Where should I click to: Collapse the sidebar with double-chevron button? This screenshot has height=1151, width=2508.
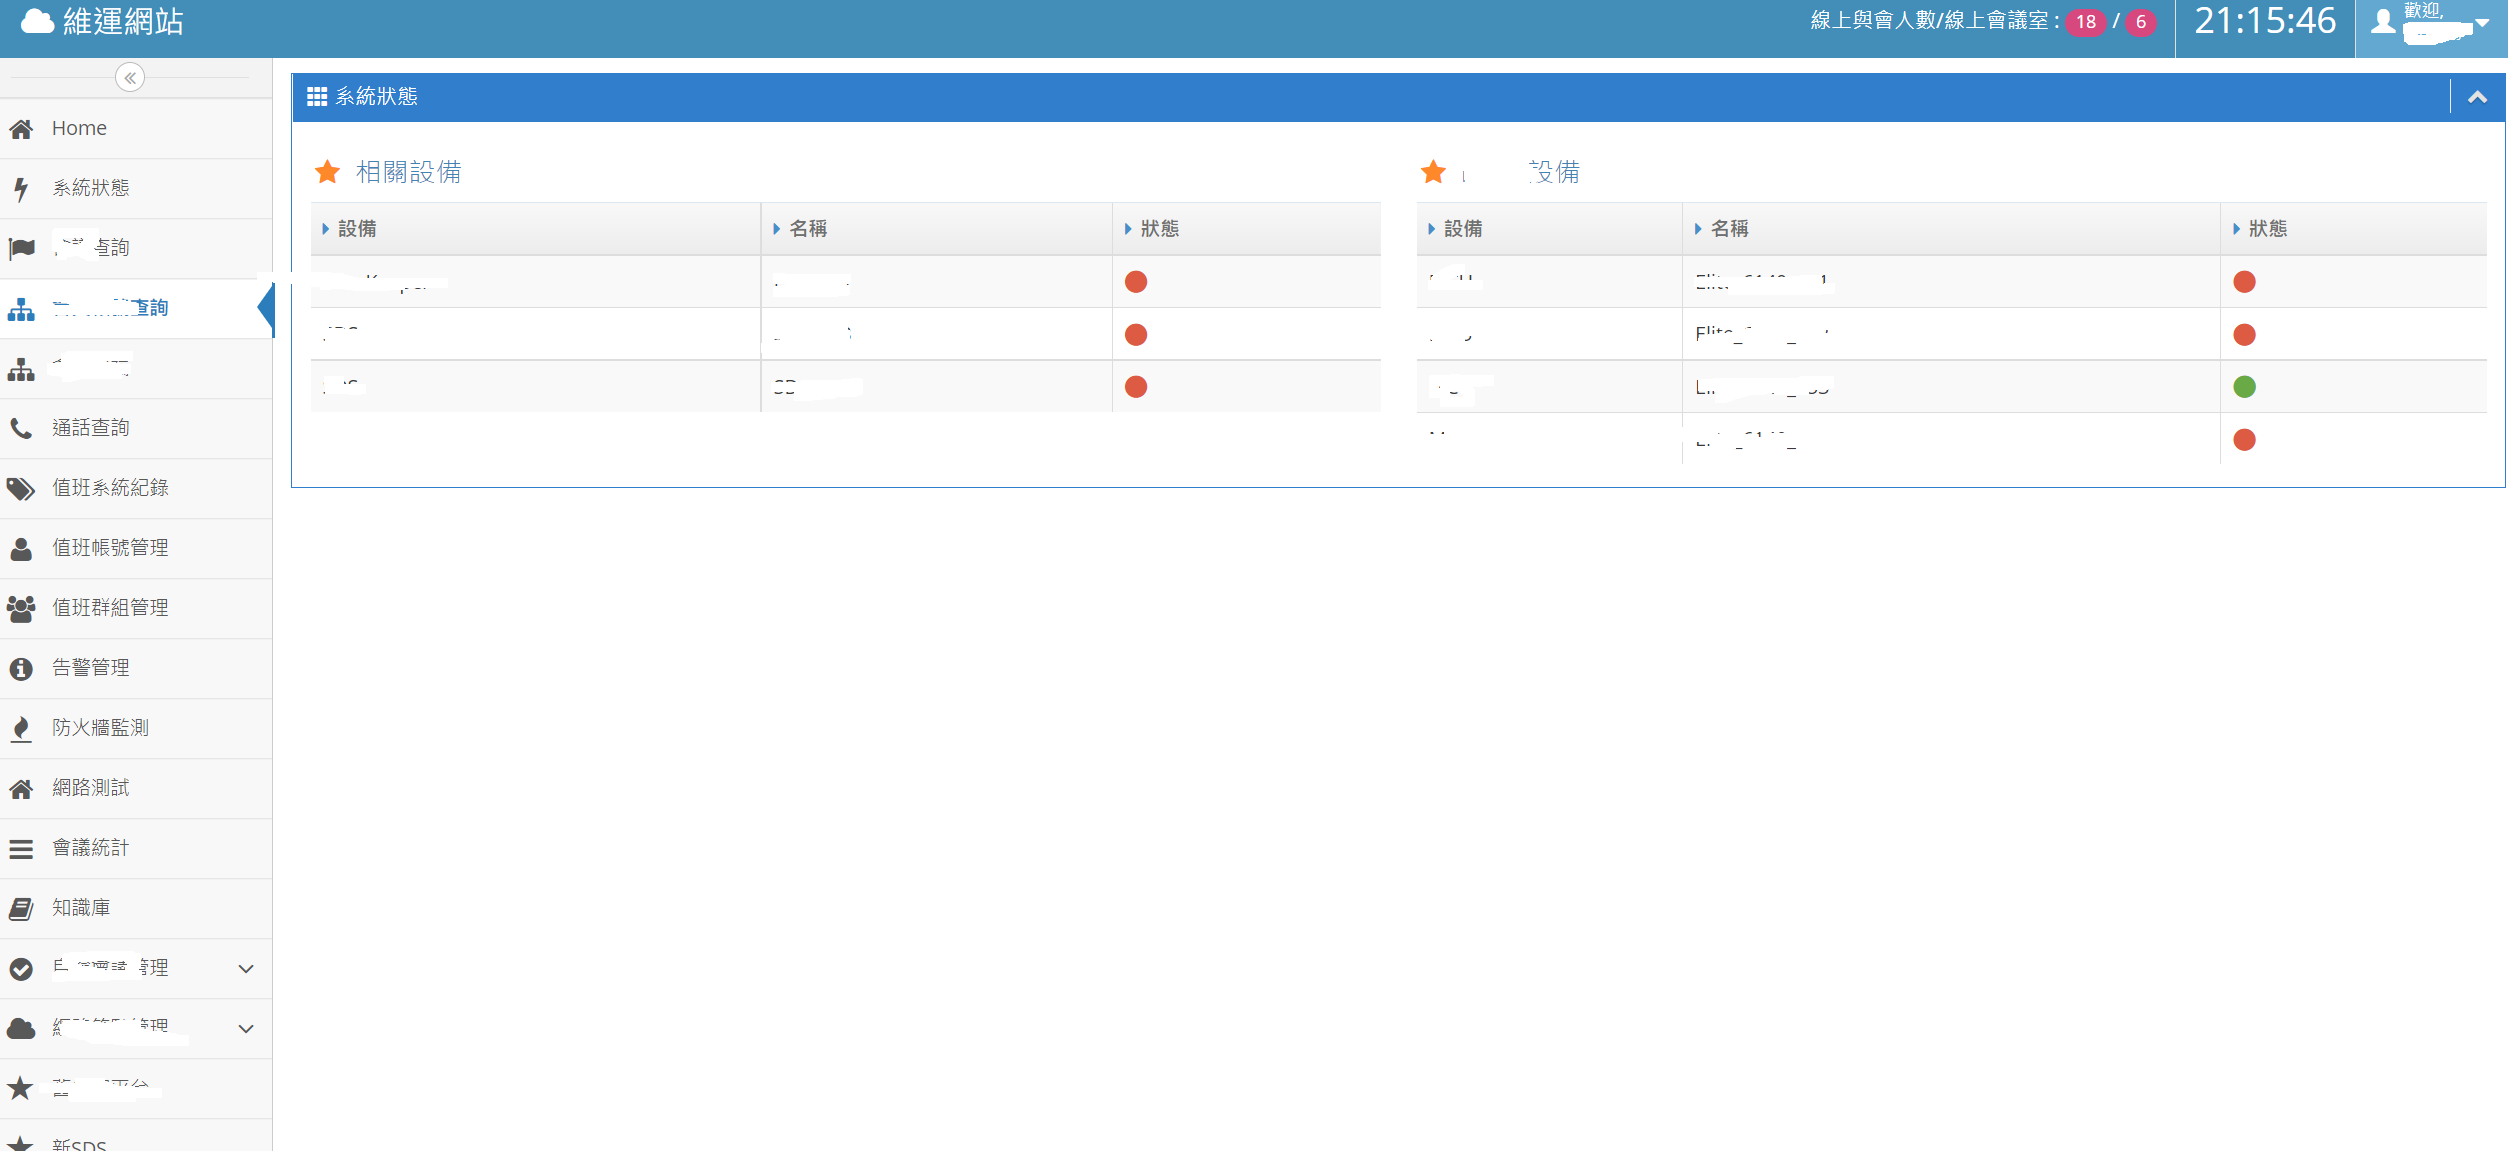coord(130,78)
